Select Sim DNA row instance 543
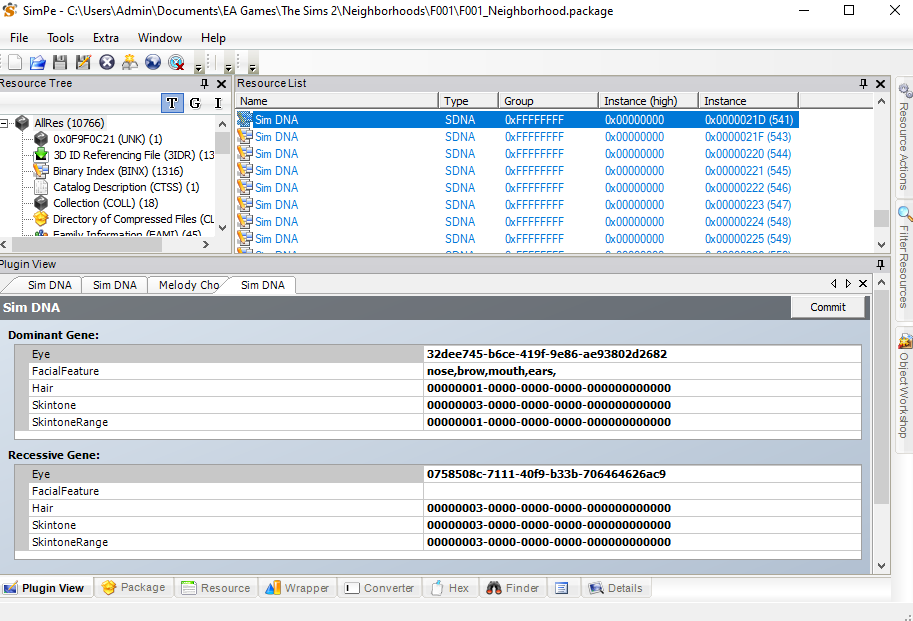Image resolution: width=913 pixels, height=621 pixels. tap(517, 137)
